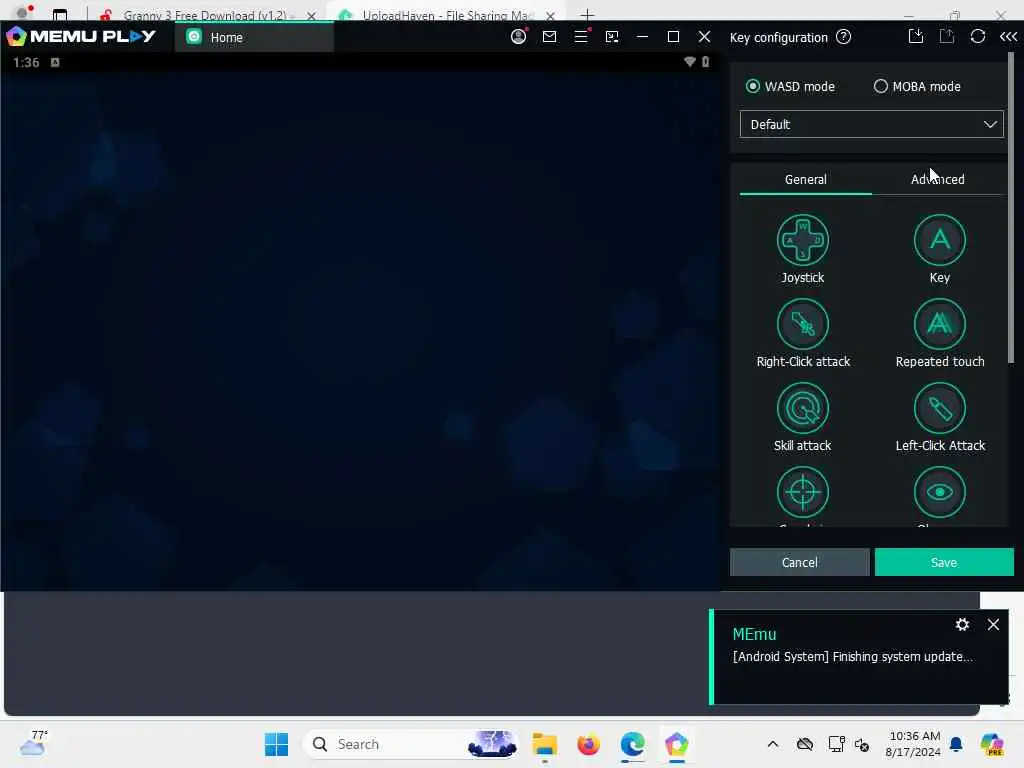Pick the crosshair aiming control
The image size is (1024, 768).
803,492
